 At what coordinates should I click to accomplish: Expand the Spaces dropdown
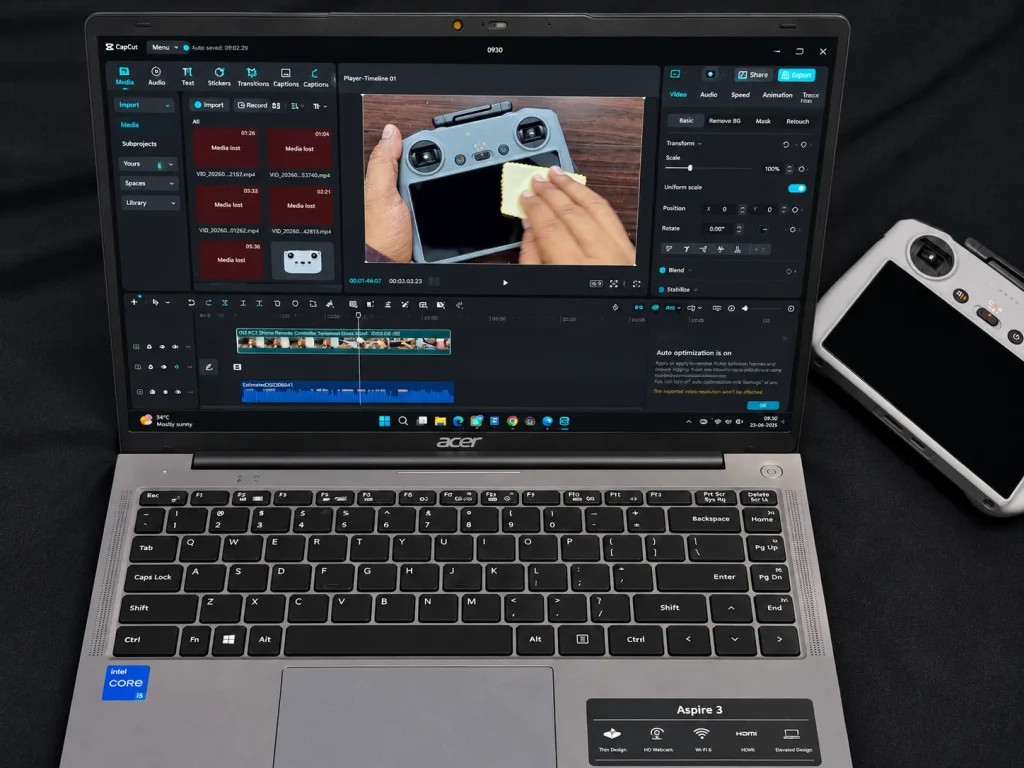149,184
